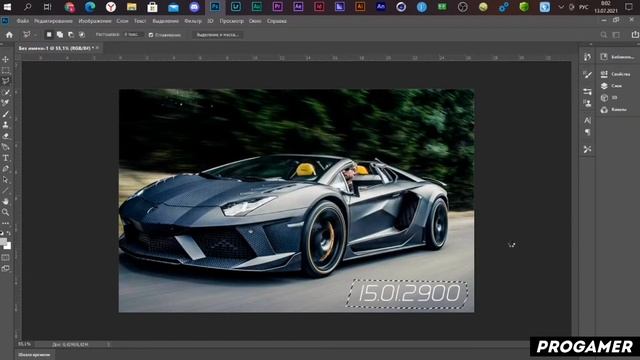
Task: Change the screen mode
Action: [6, 269]
